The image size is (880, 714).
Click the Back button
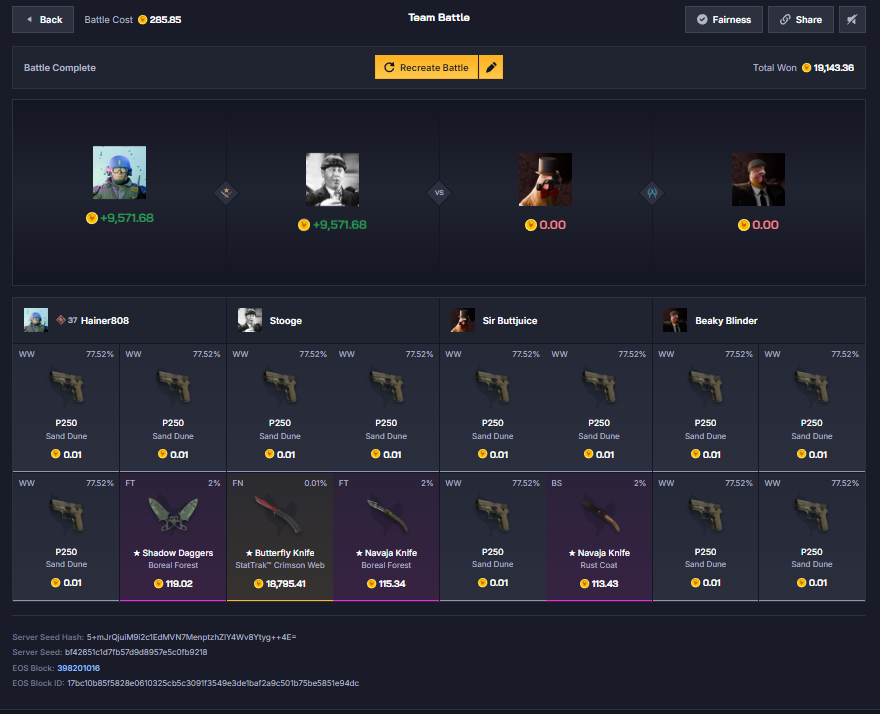pyautogui.click(x=43, y=20)
